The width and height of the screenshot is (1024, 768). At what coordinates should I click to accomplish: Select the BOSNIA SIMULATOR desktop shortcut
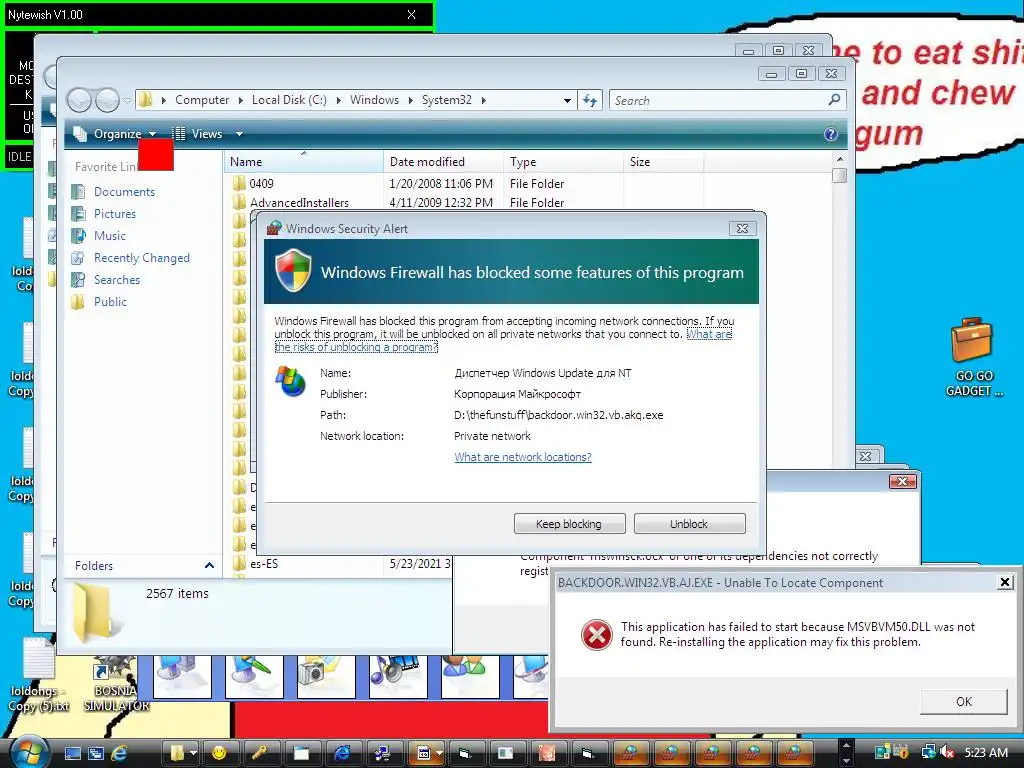coord(116,684)
